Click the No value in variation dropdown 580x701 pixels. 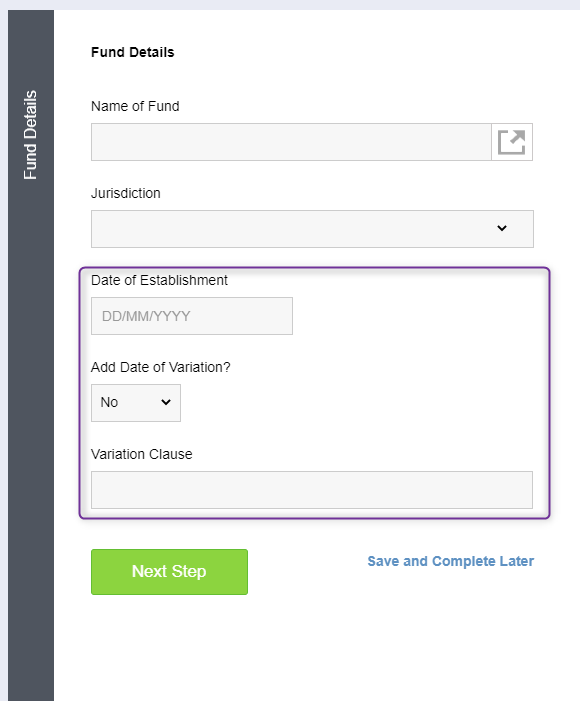[109, 402]
